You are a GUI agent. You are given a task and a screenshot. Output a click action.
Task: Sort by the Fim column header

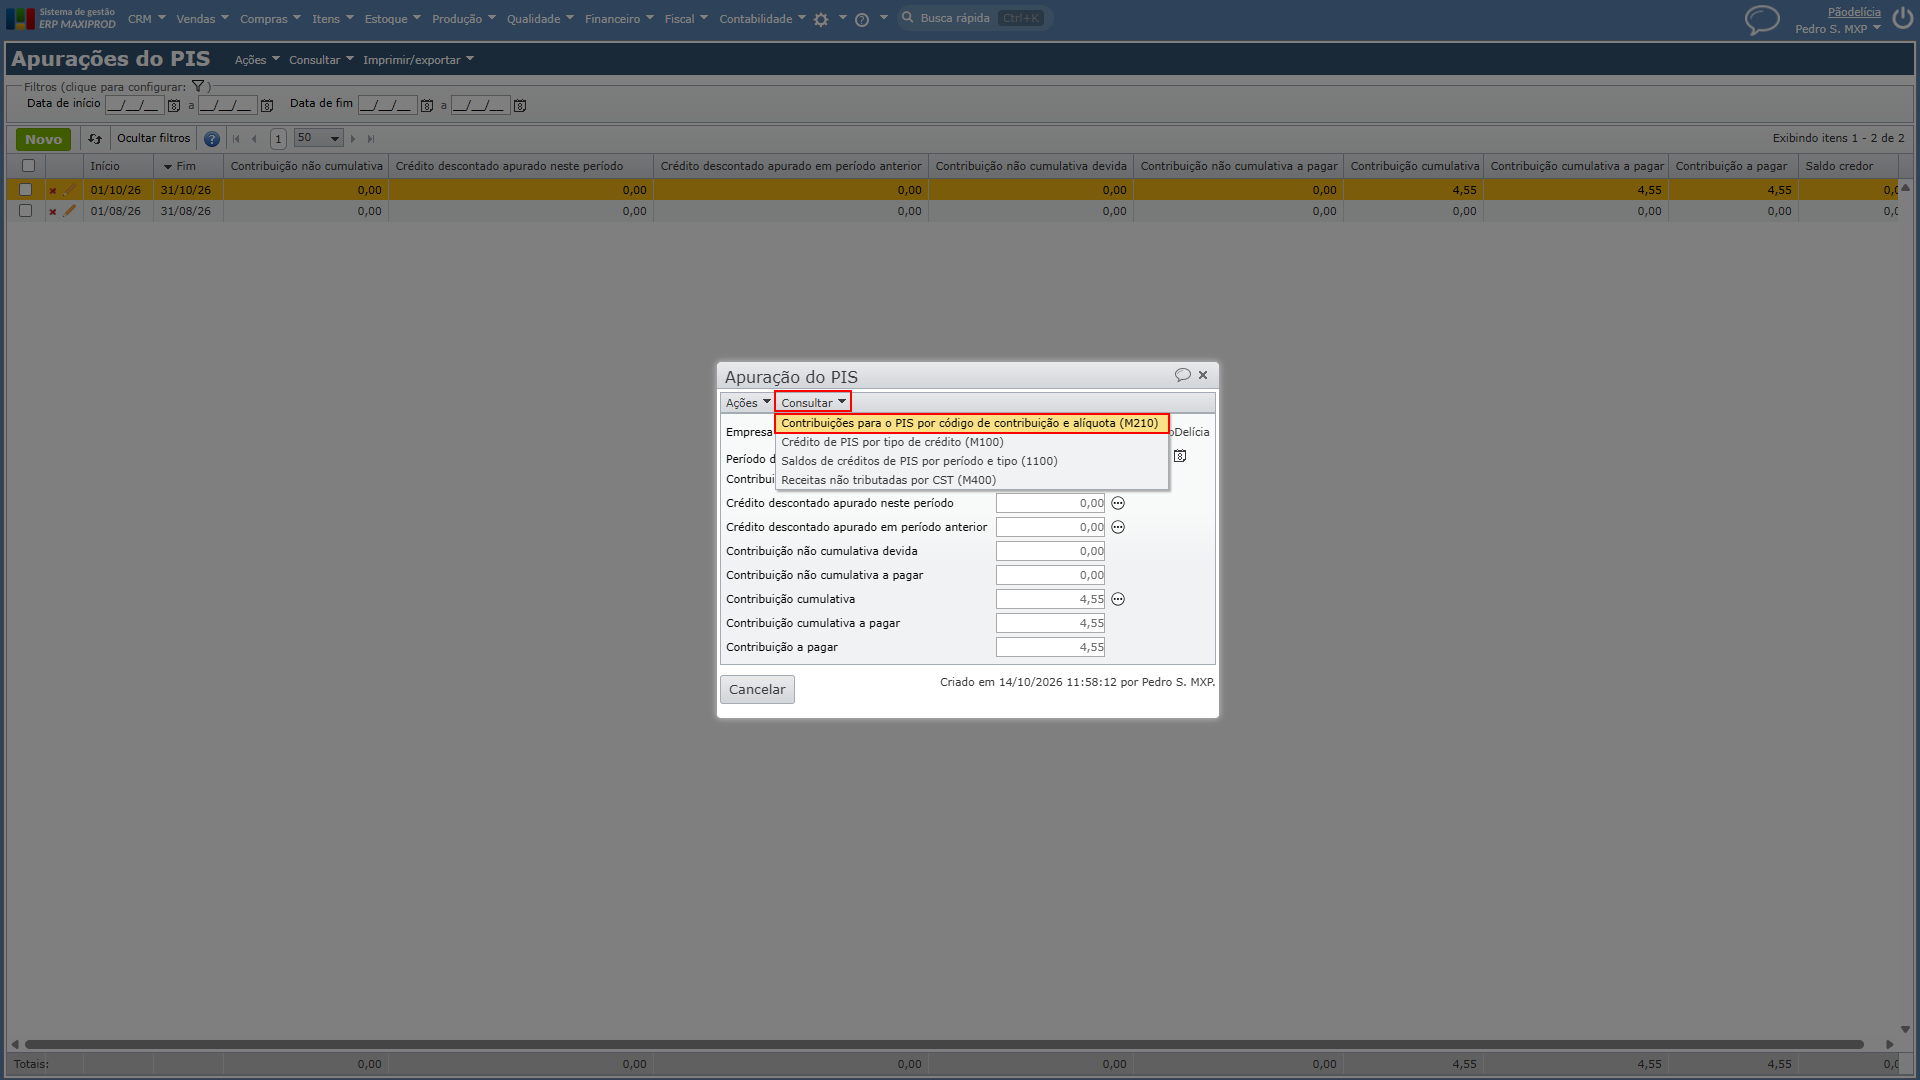tap(186, 166)
